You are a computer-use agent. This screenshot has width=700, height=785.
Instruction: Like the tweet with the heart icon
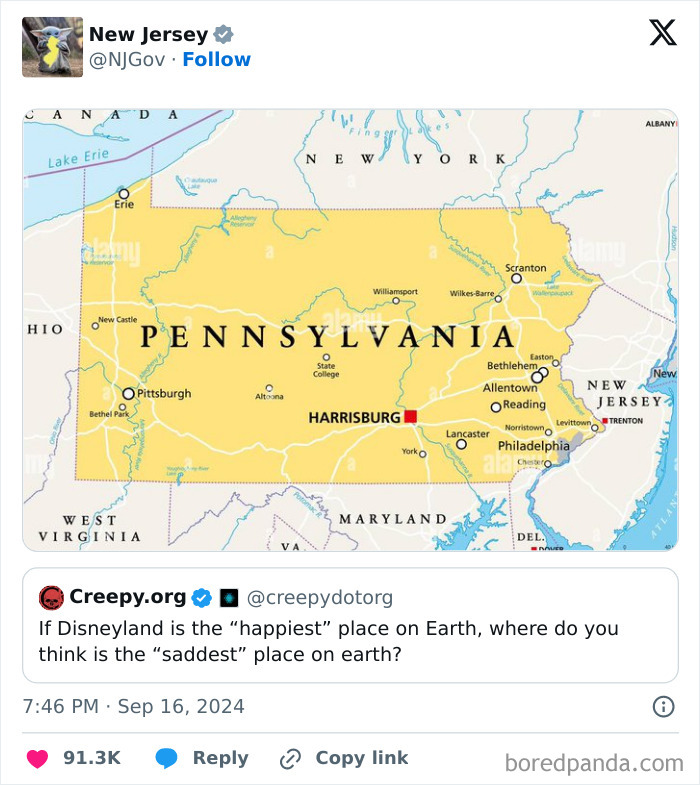(38, 758)
